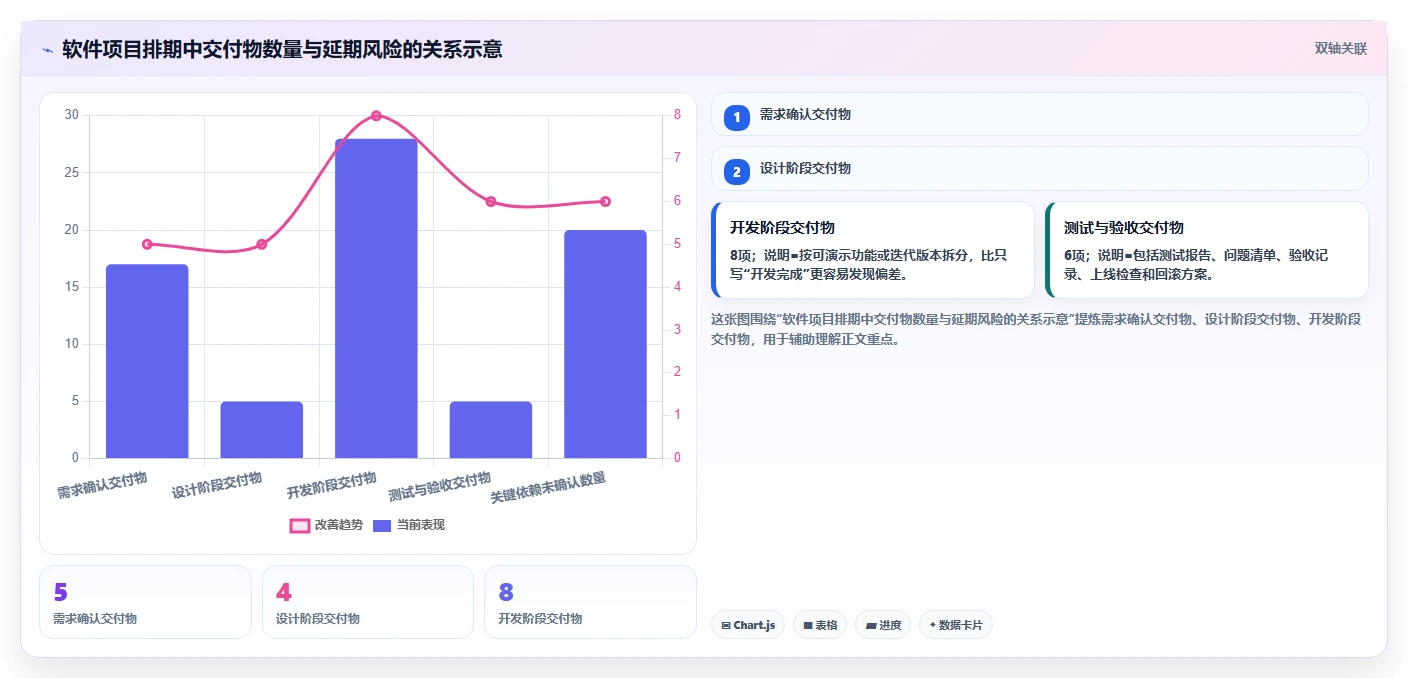Select the stat card showing 5 需求确认交付物

145,602
